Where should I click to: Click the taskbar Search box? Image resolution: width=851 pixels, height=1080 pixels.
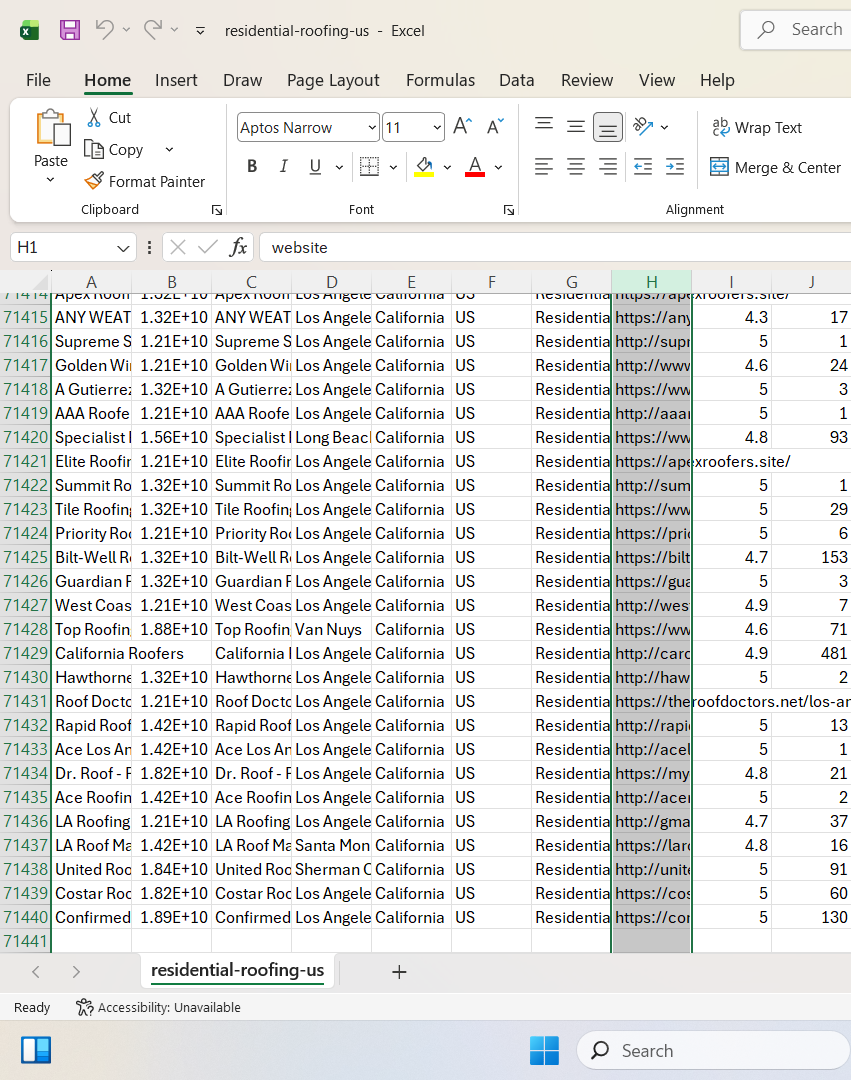[x=714, y=1050]
